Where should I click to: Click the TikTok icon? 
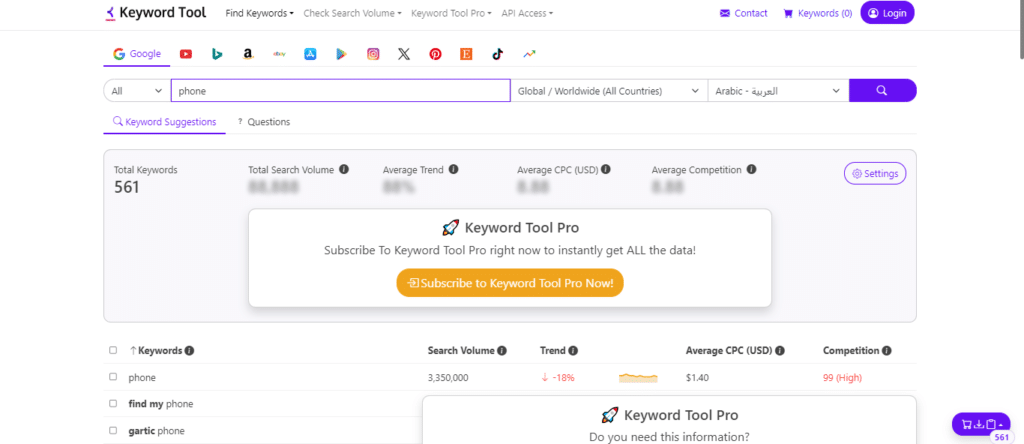coord(498,54)
